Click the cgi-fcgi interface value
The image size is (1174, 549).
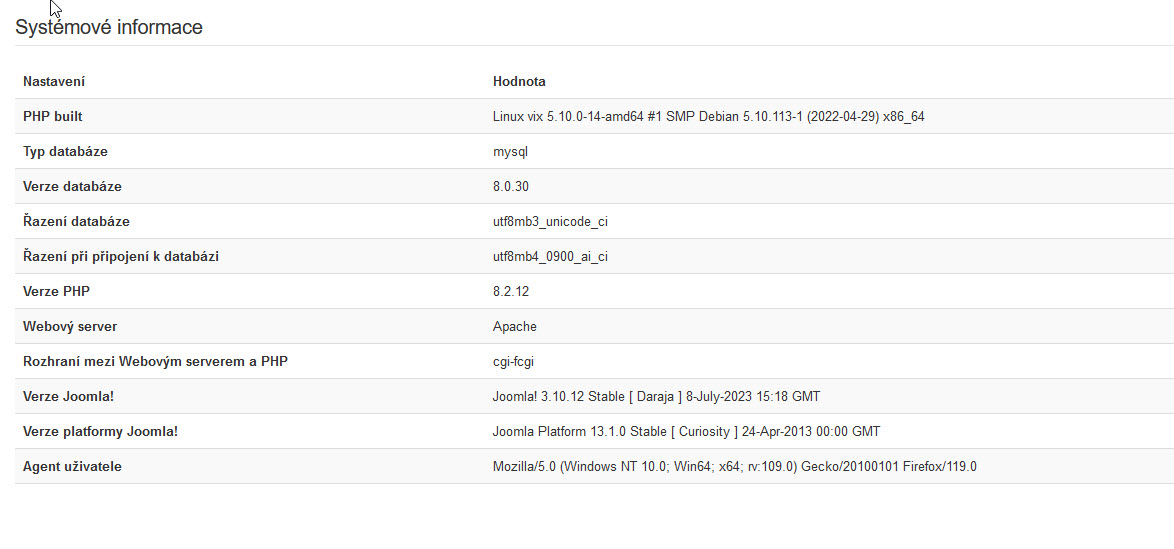513,362
